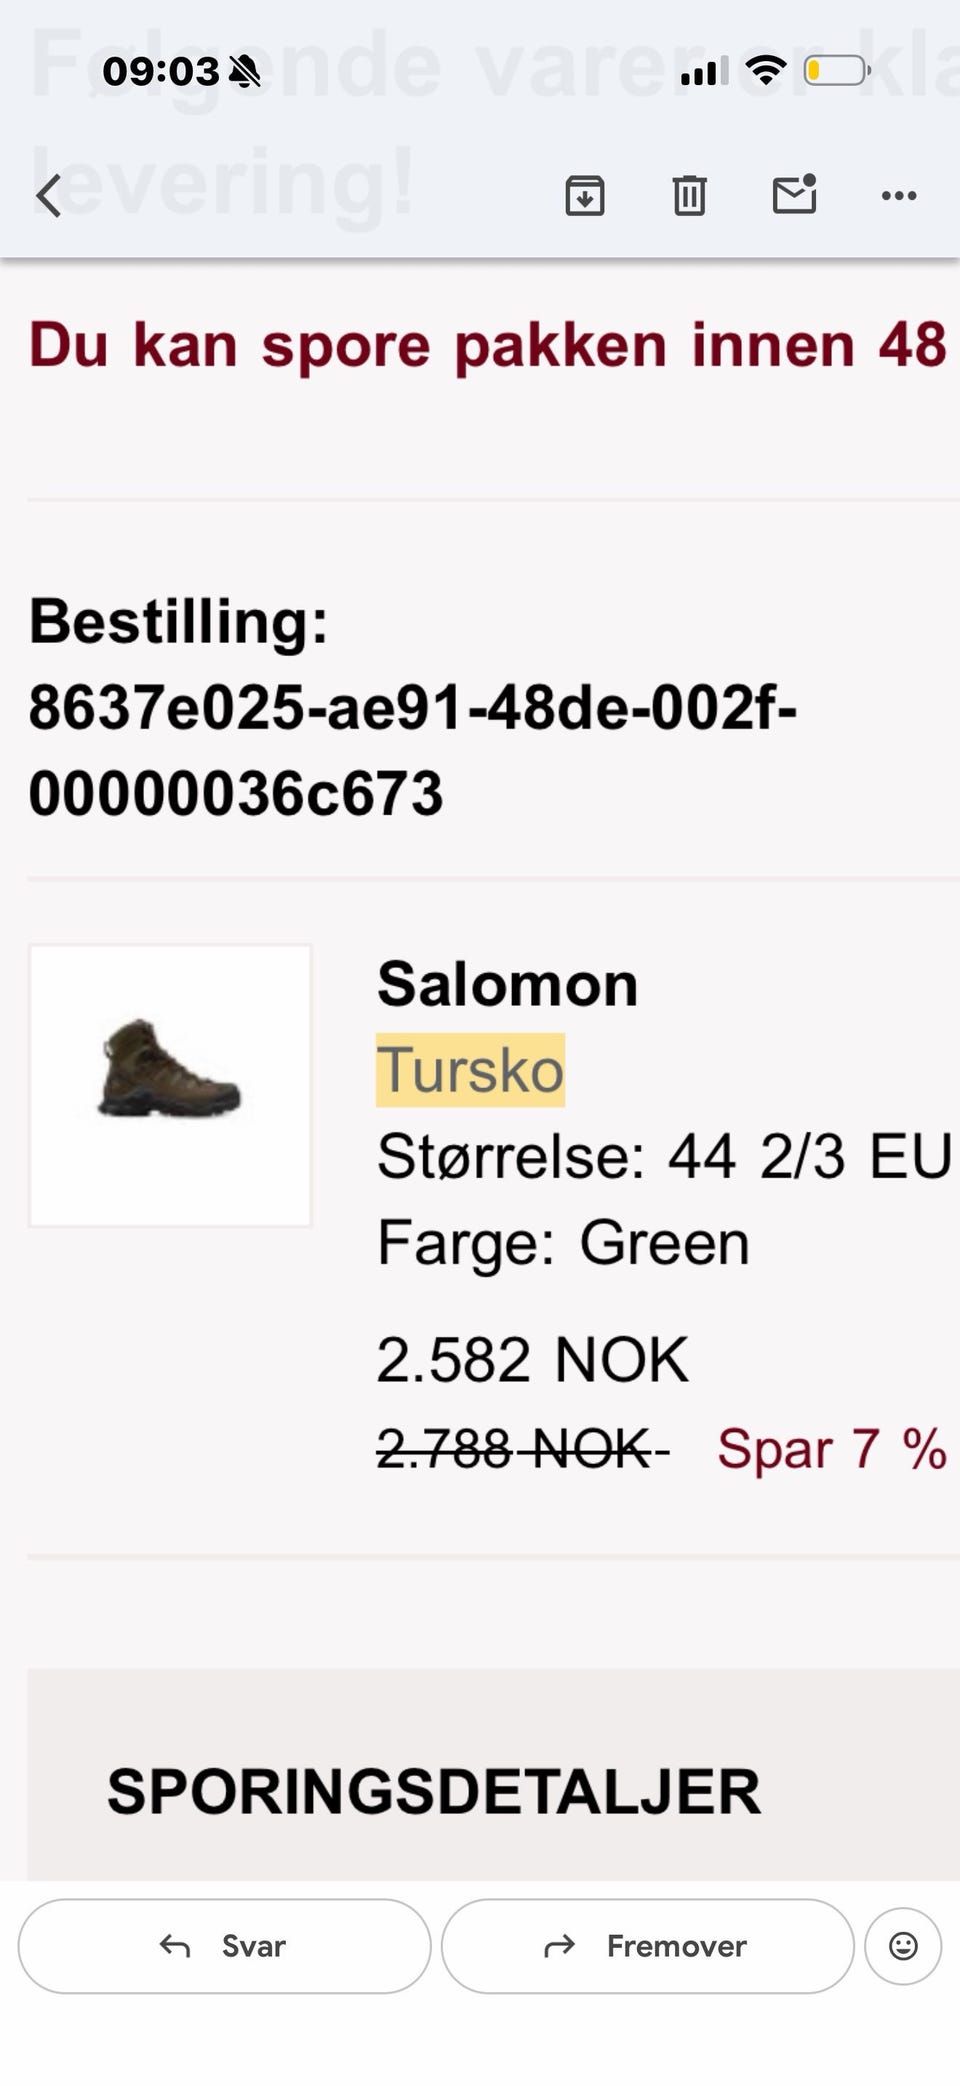Tap the forward arrow icon beside Fremover
Screen dimensions: 960x2086
pyautogui.click(x=560, y=1946)
